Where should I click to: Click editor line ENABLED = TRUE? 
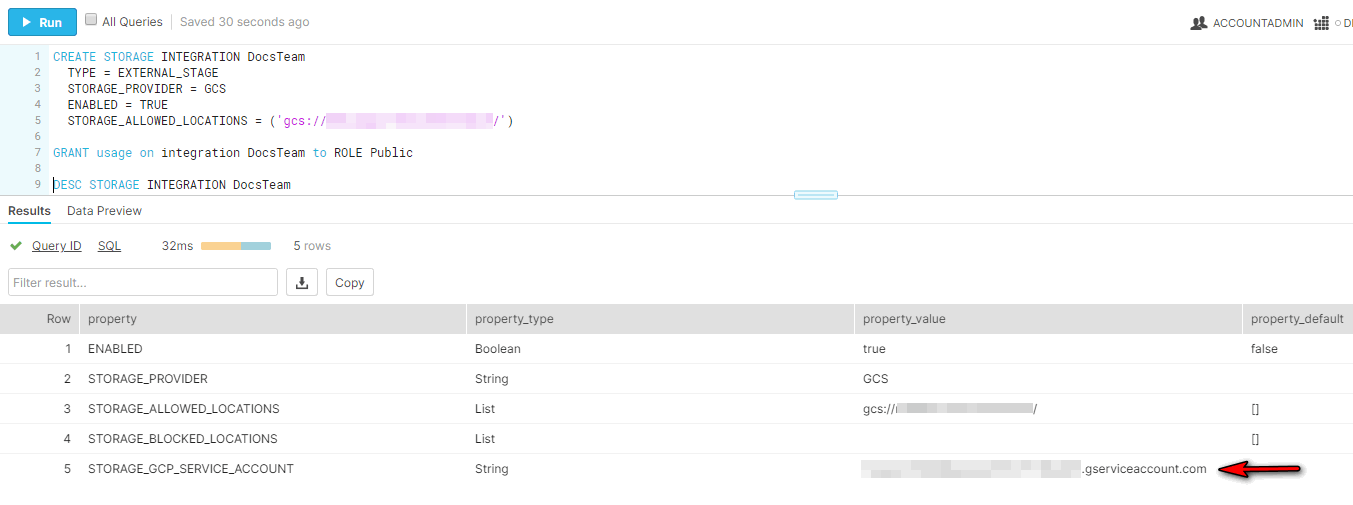118,105
